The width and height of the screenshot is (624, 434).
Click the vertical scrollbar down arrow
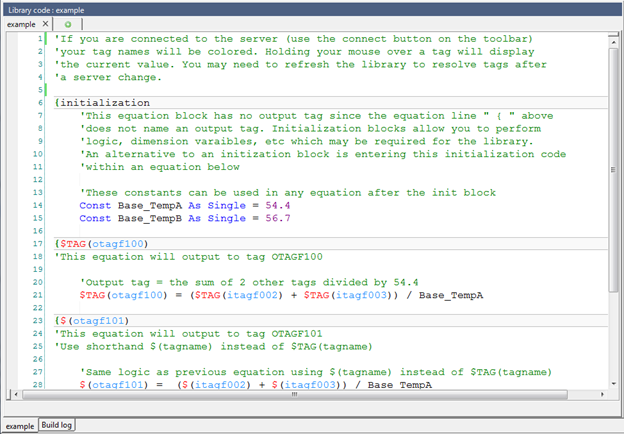point(613,384)
